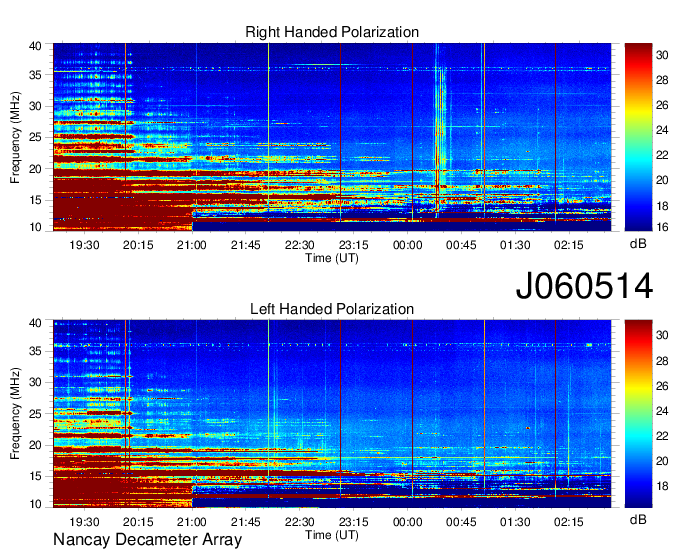Click the Frequency (MHz) label of the bottom plot
The height and width of the screenshot is (552, 680).
coord(15,414)
